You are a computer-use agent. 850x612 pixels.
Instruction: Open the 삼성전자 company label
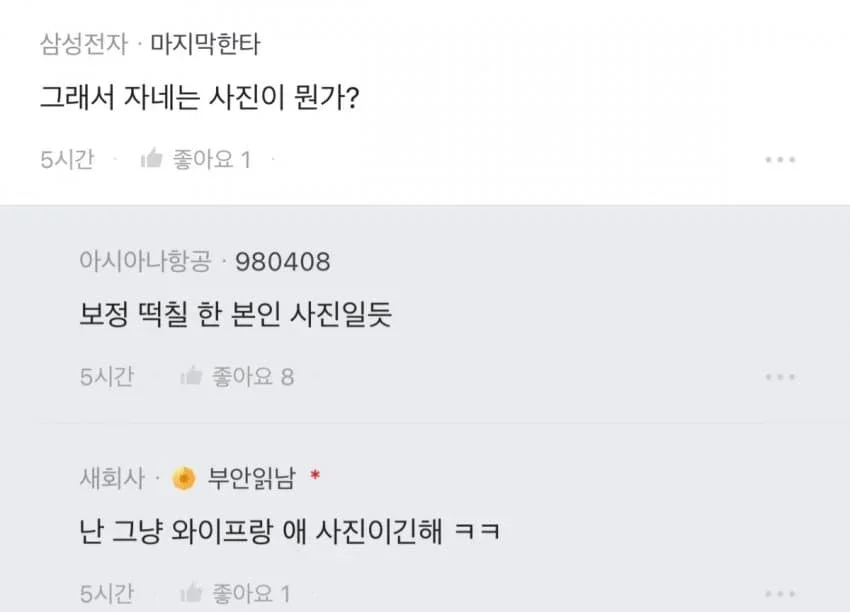(85, 44)
